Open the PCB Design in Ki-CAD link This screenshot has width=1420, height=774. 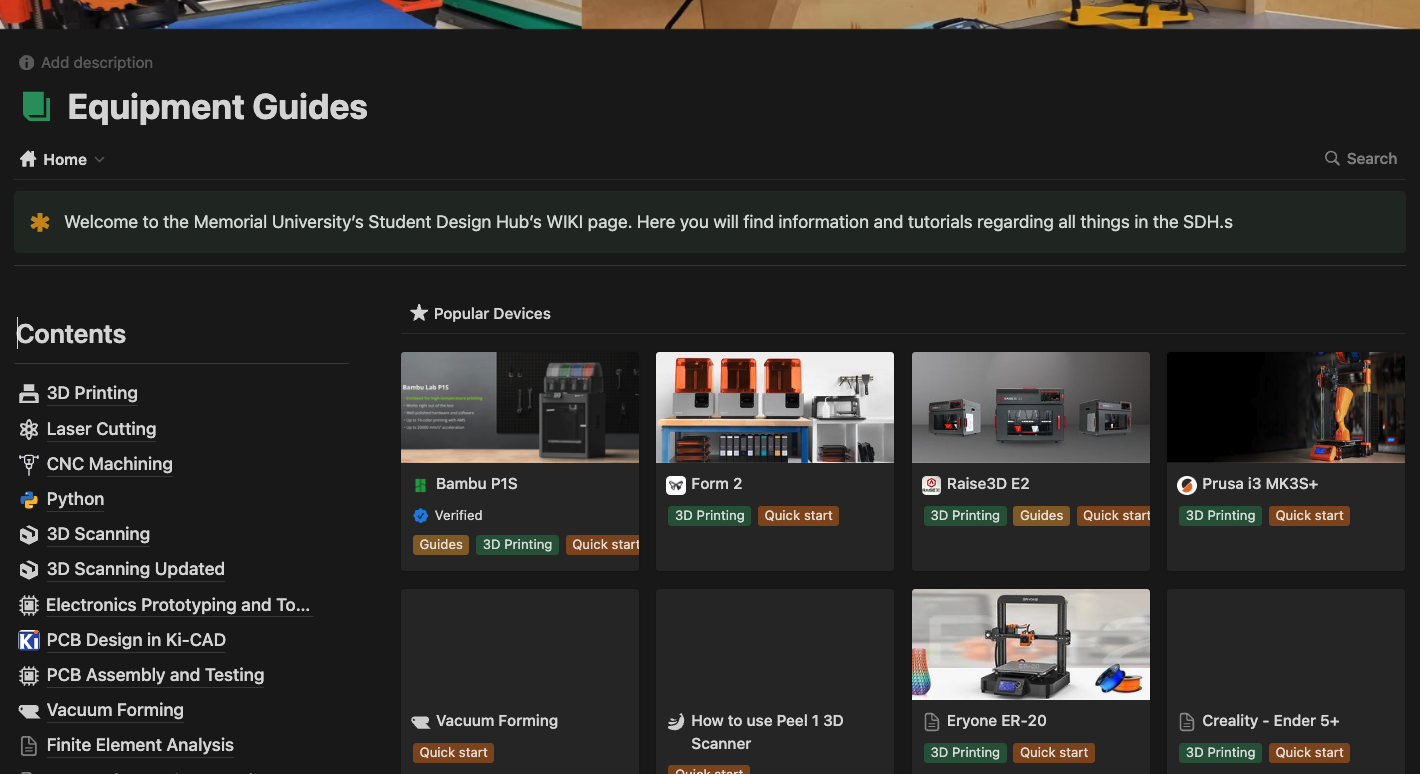136,640
